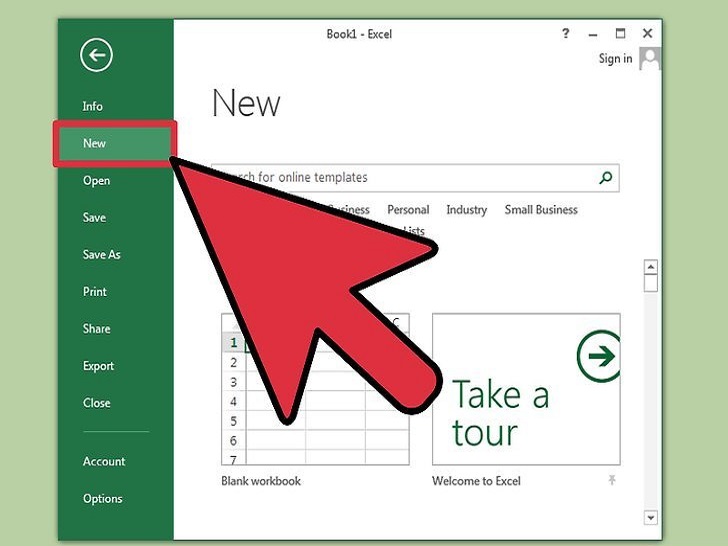The image size is (728, 546).
Task: Select Personal suggested search
Action: click(408, 210)
